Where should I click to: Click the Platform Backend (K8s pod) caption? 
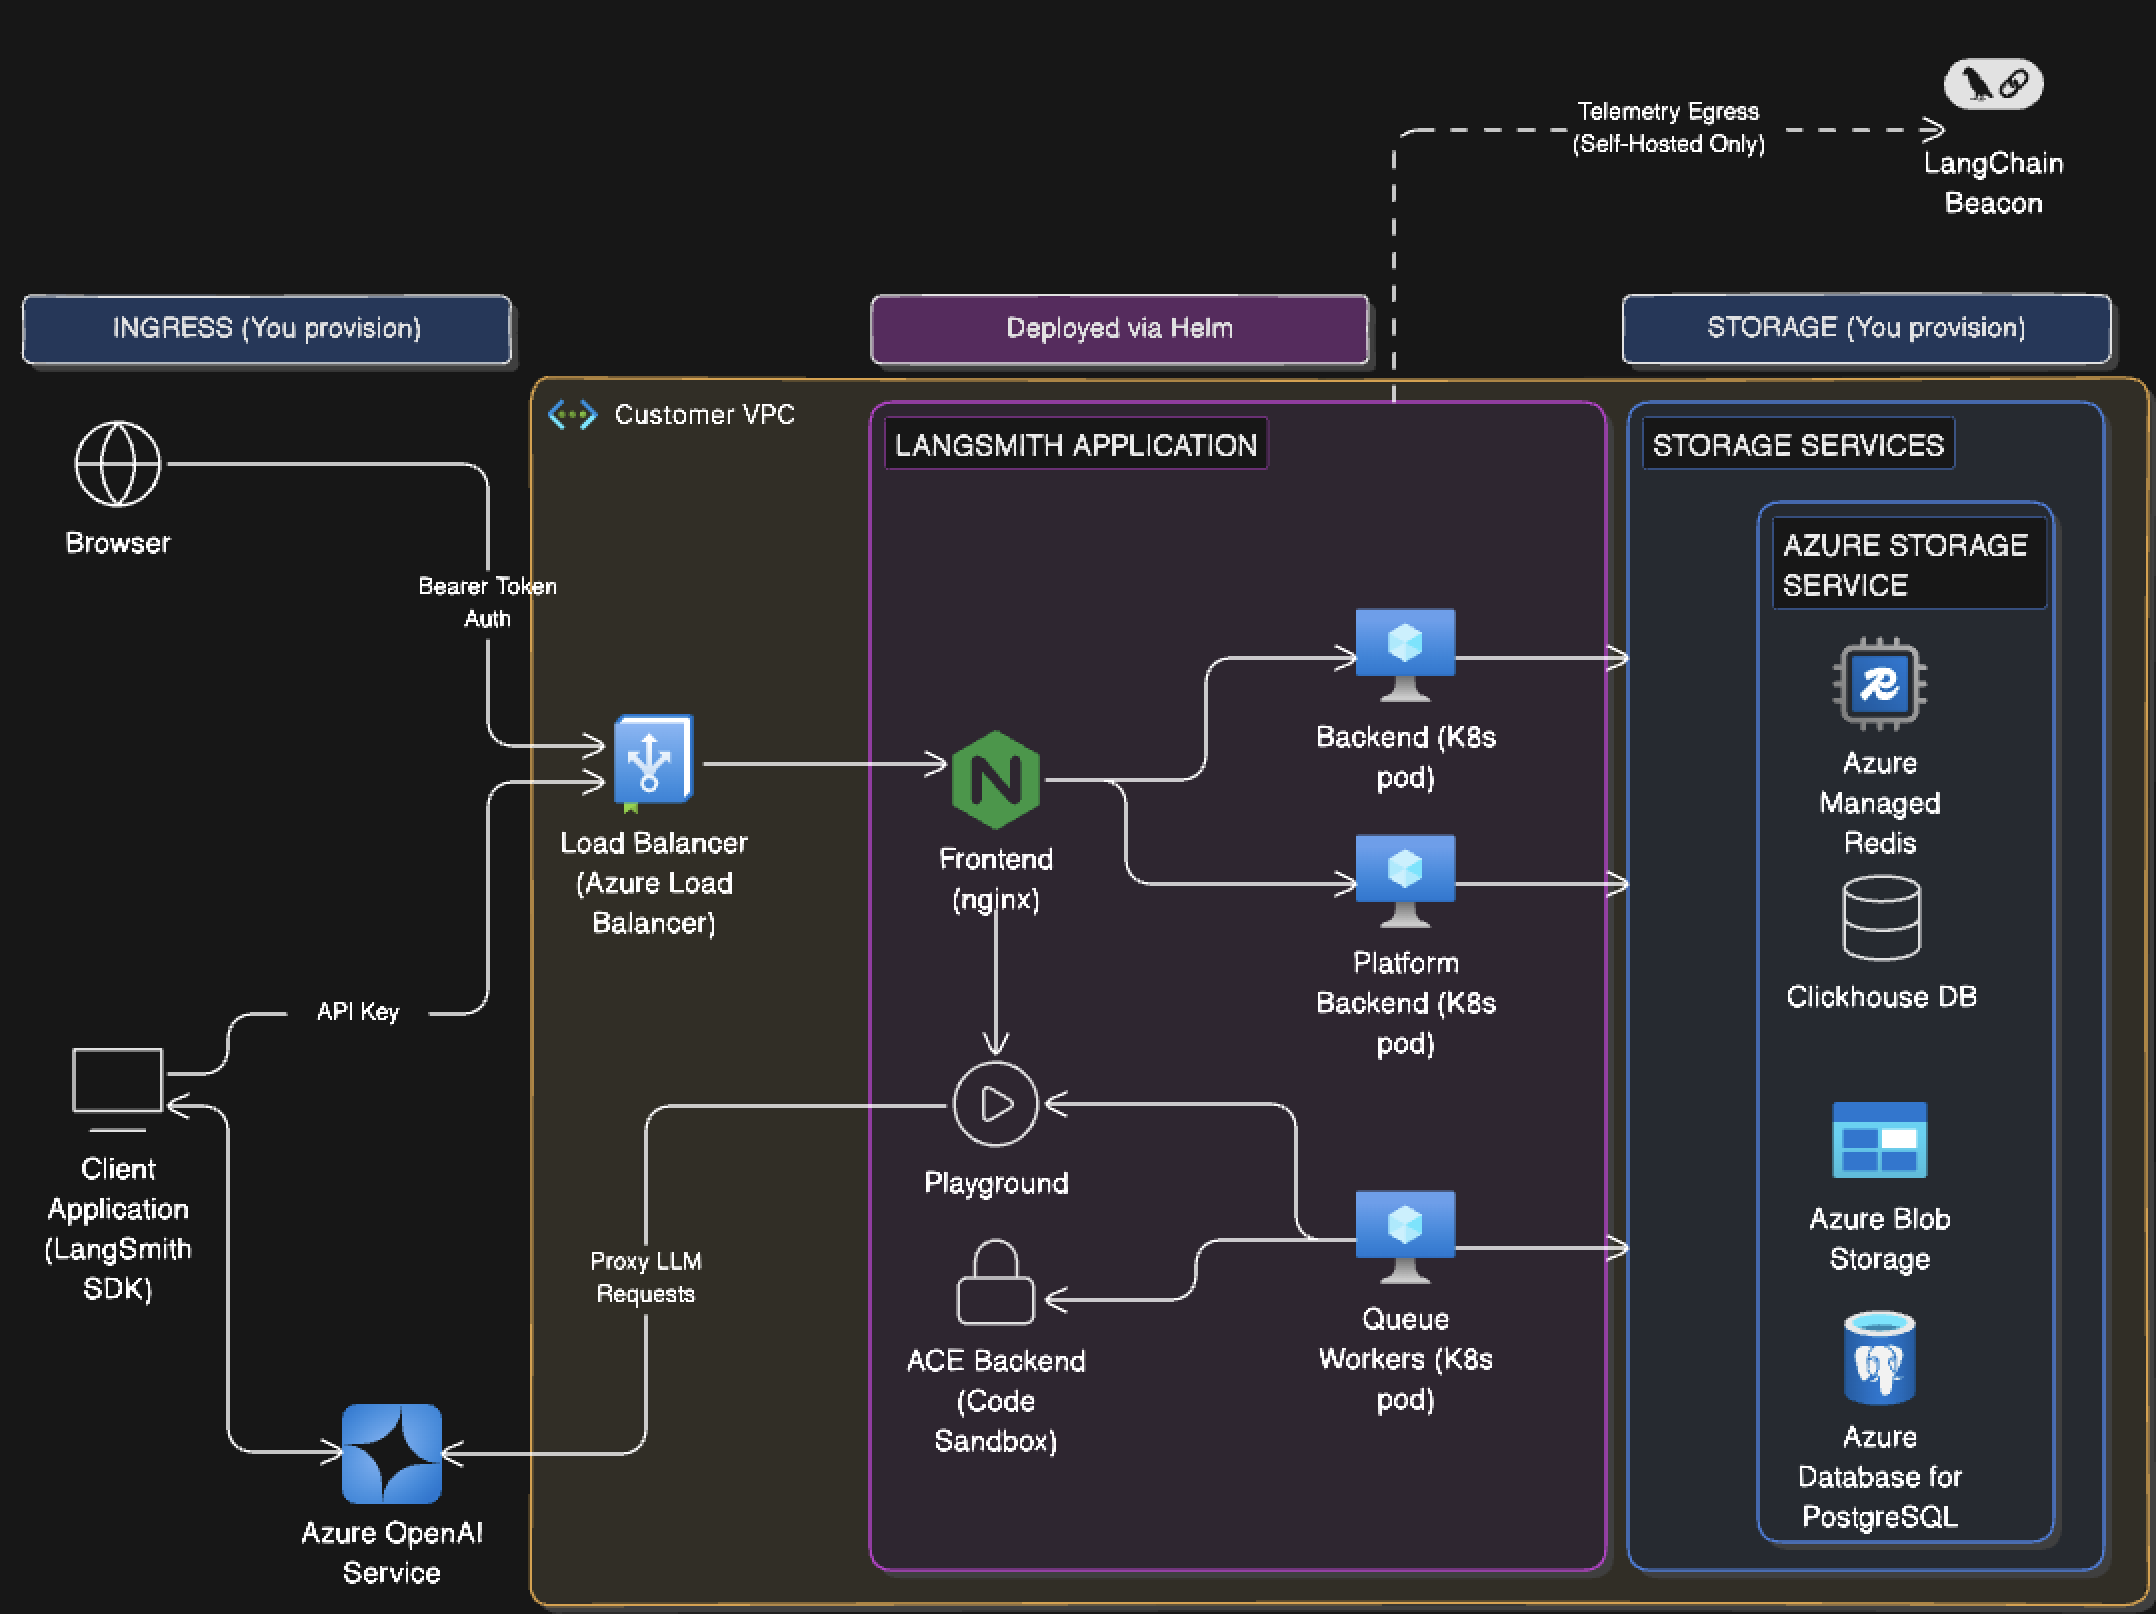point(1405,1003)
